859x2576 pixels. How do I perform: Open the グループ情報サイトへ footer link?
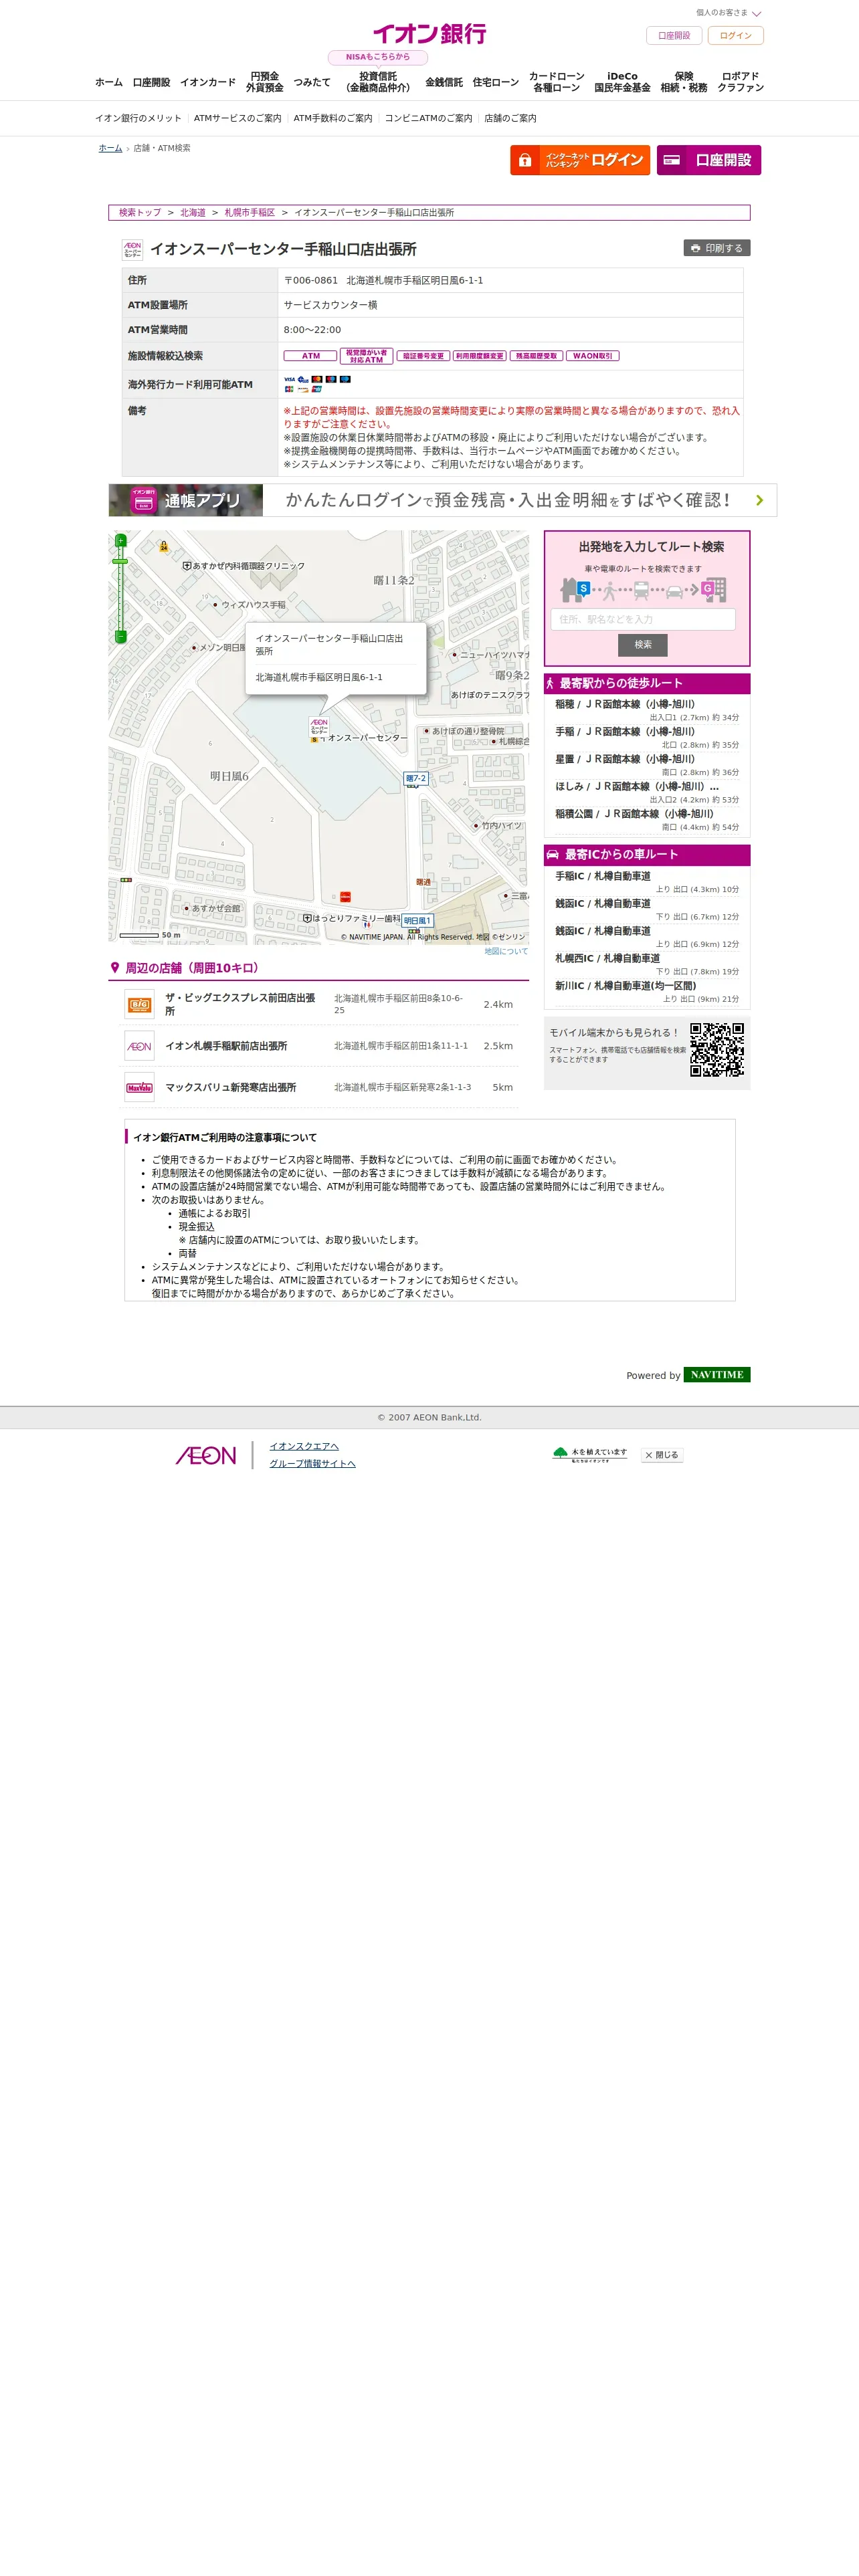(x=312, y=1464)
